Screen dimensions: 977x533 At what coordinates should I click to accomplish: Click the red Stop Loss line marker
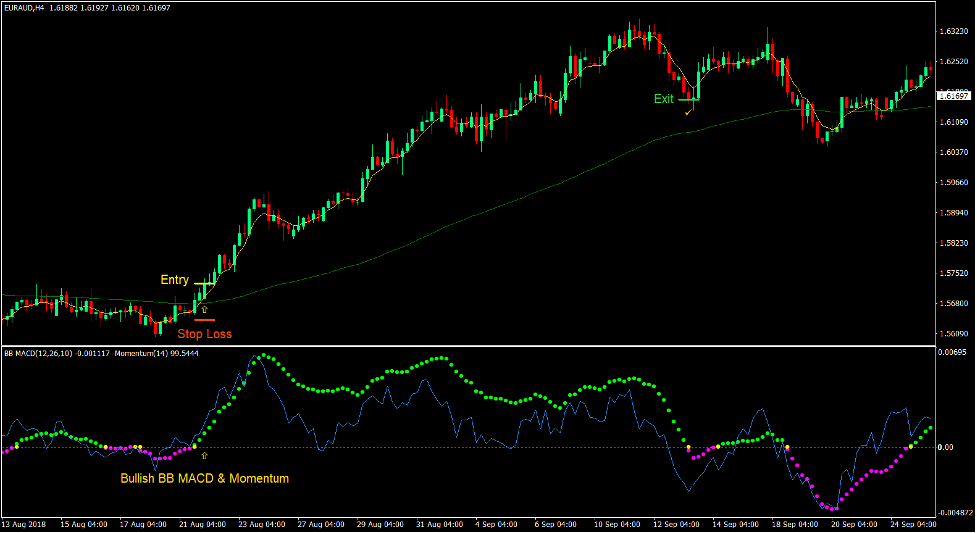pyautogui.click(x=205, y=320)
